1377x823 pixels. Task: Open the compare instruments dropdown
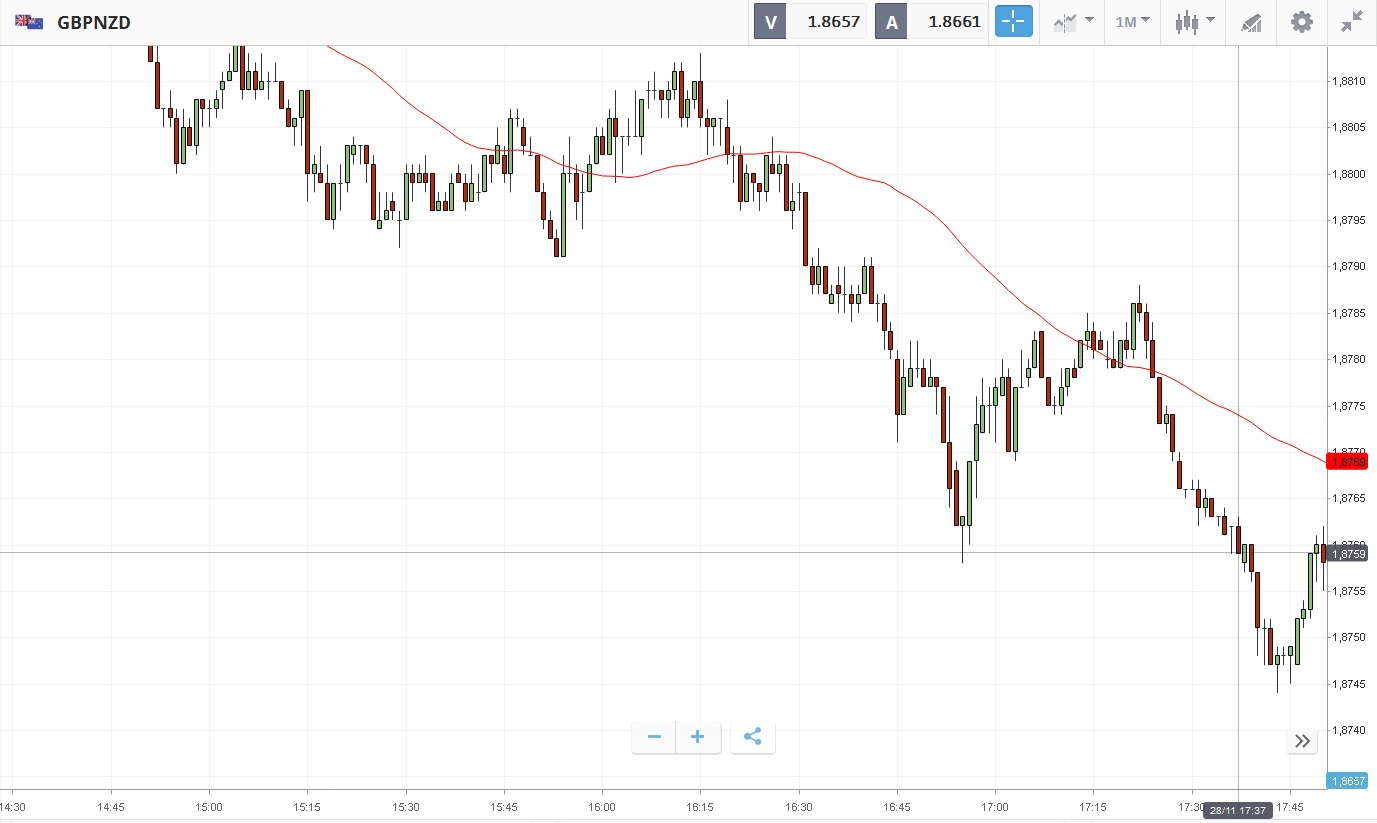(x=1072, y=21)
